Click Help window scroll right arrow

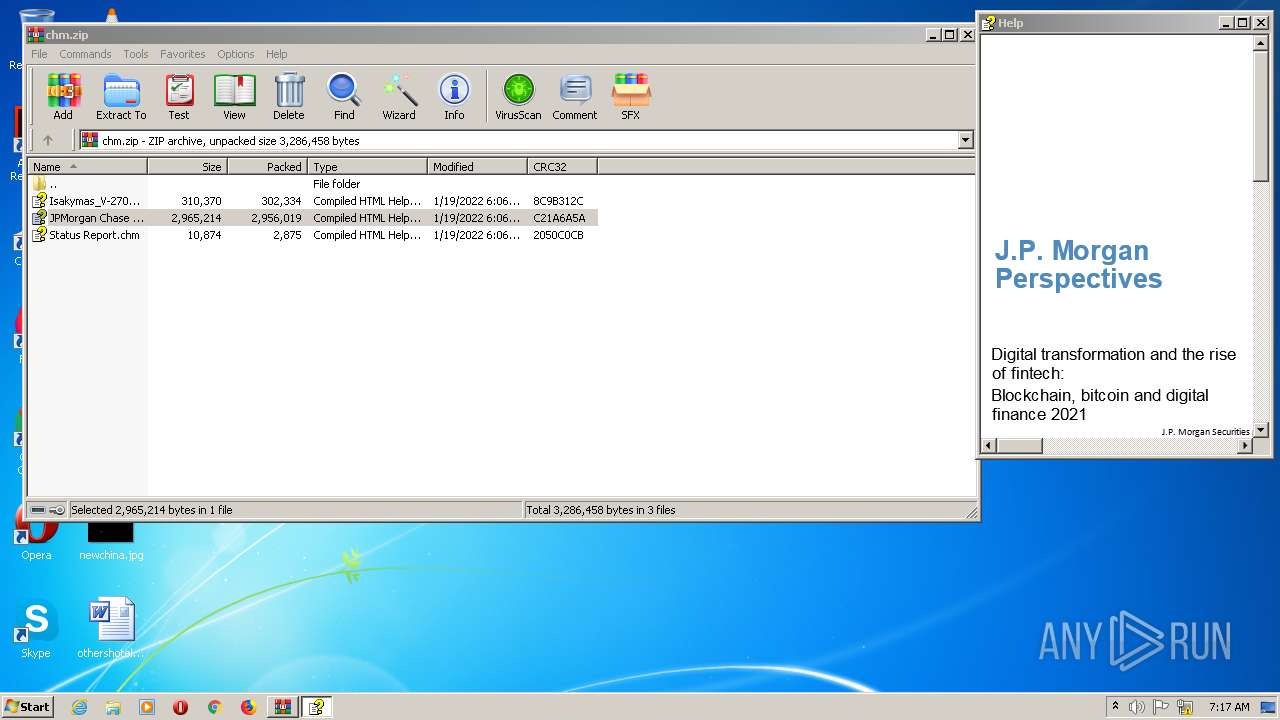click(1245, 446)
